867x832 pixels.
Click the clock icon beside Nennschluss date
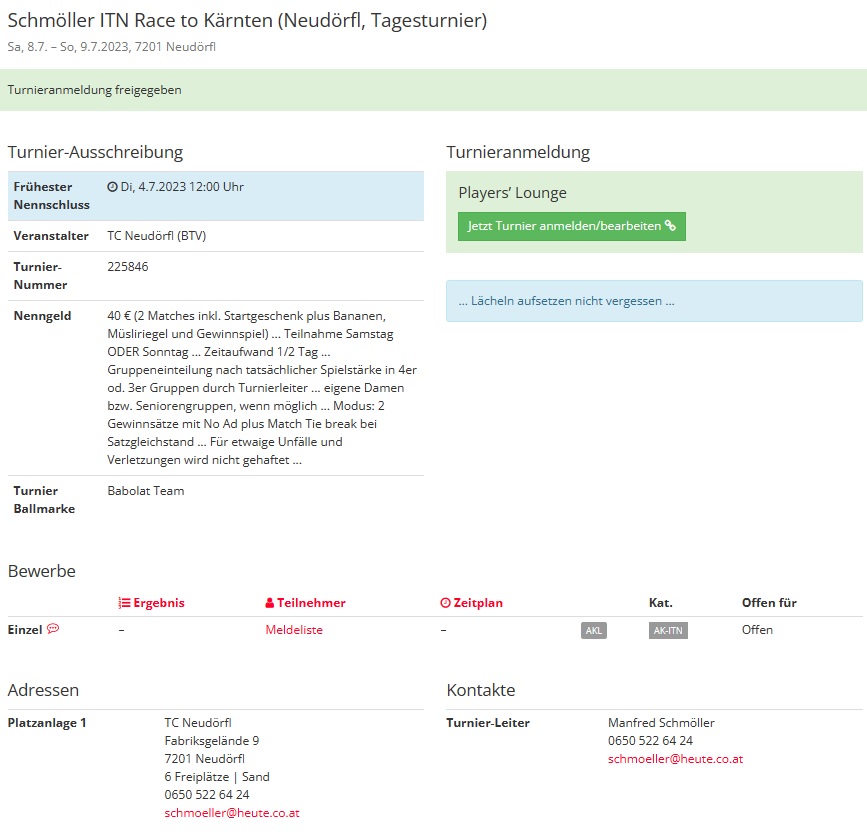[112, 187]
